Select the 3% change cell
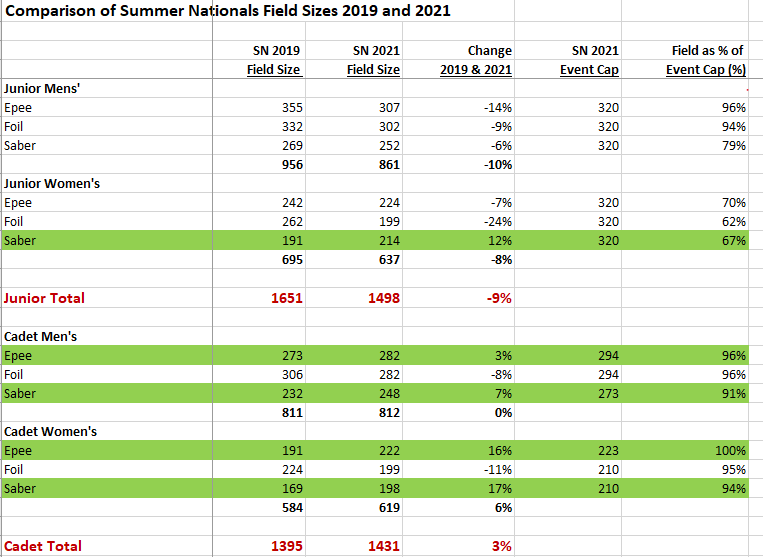The image size is (763, 557). [503, 356]
